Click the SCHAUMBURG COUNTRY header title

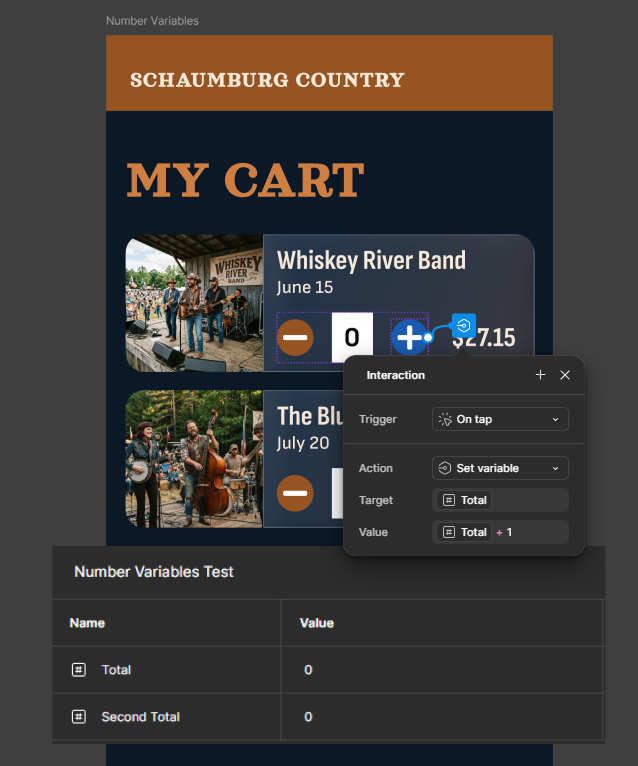267,80
